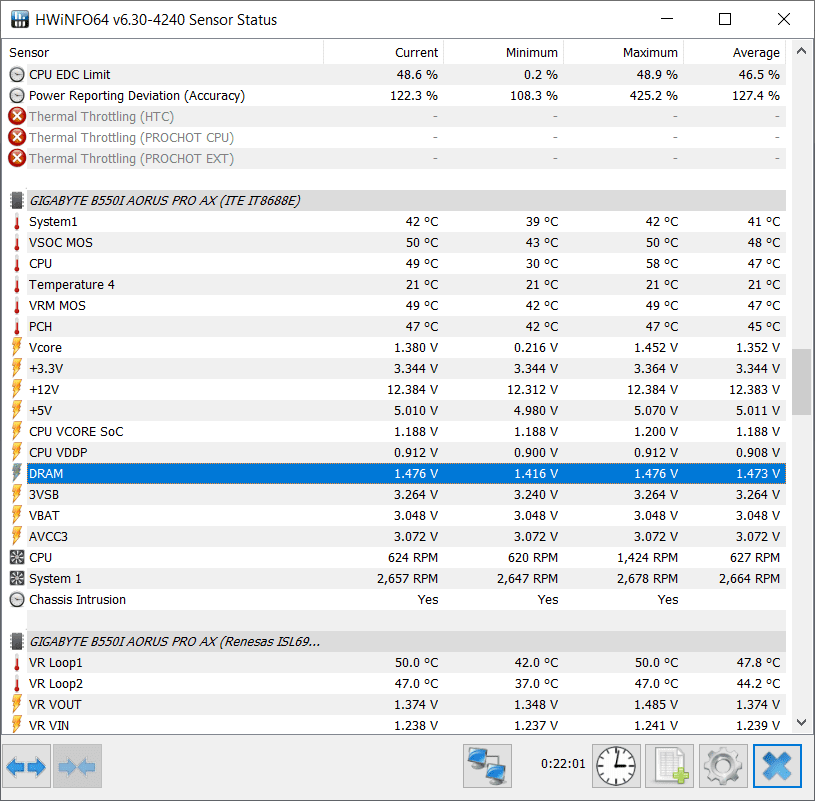Click the Average column header
This screenshot has width=815, height=801.
tap(735, 52)
